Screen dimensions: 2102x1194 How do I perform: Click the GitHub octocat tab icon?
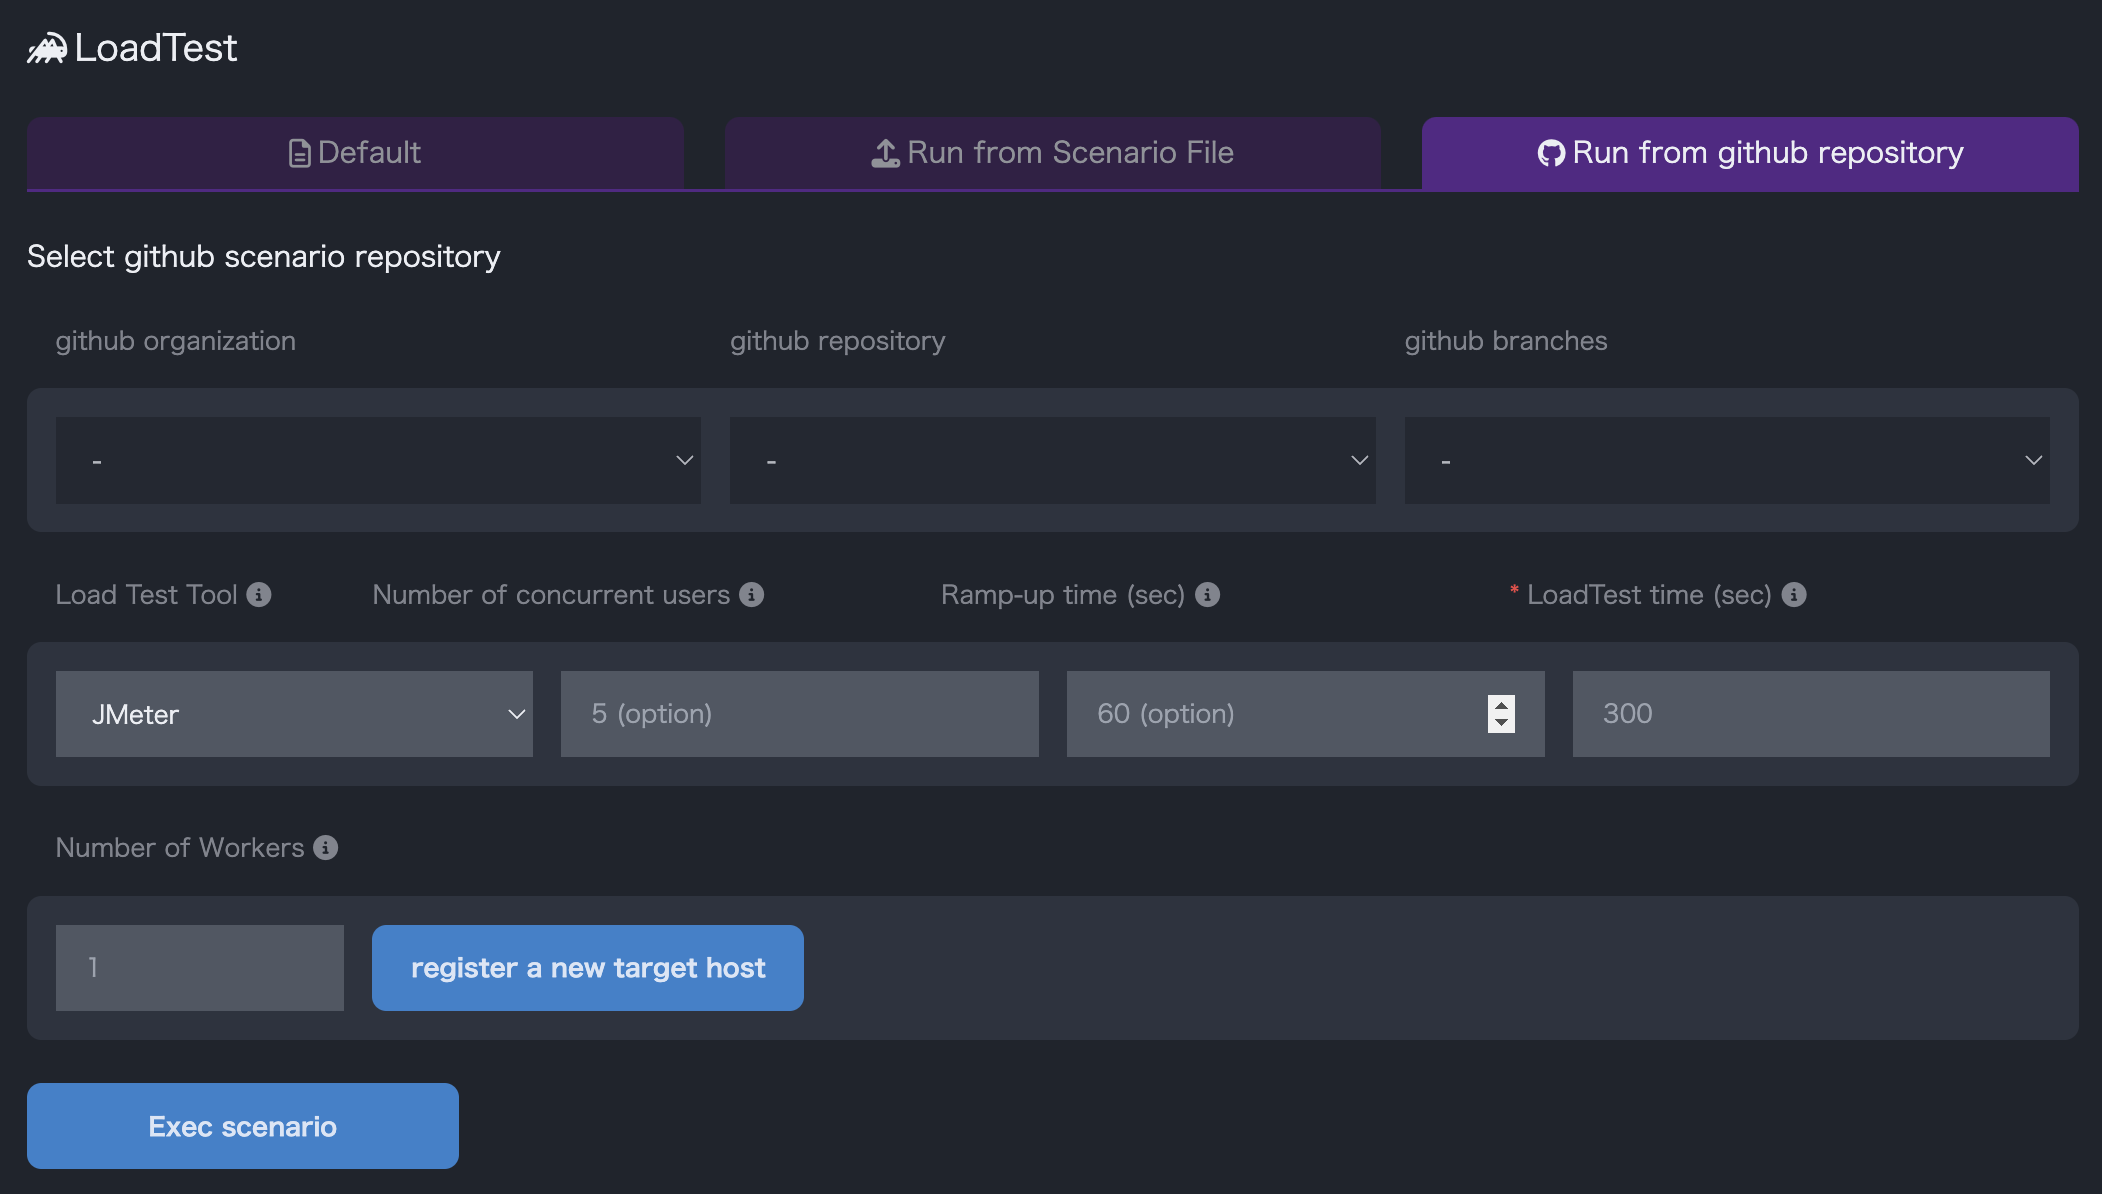(x=1551, y=153)
